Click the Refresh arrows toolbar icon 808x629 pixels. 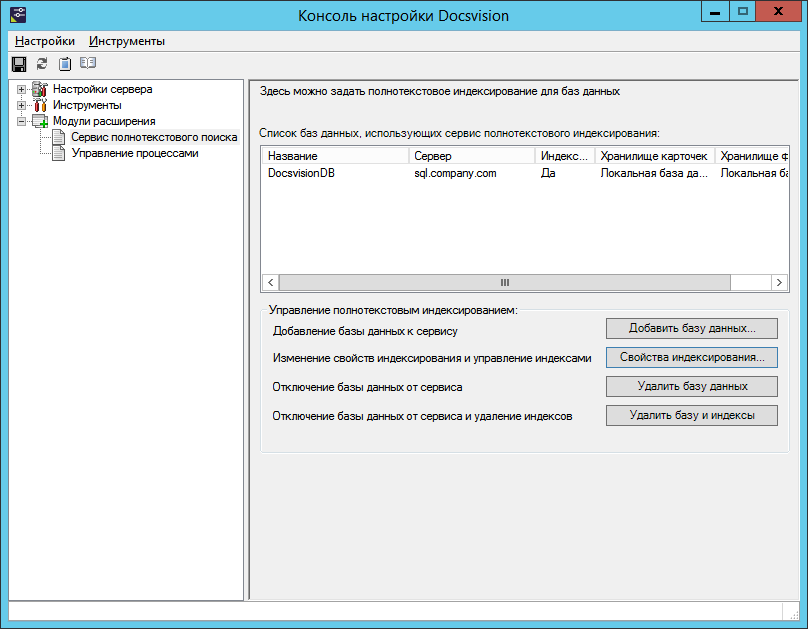[x=41, y=64]
